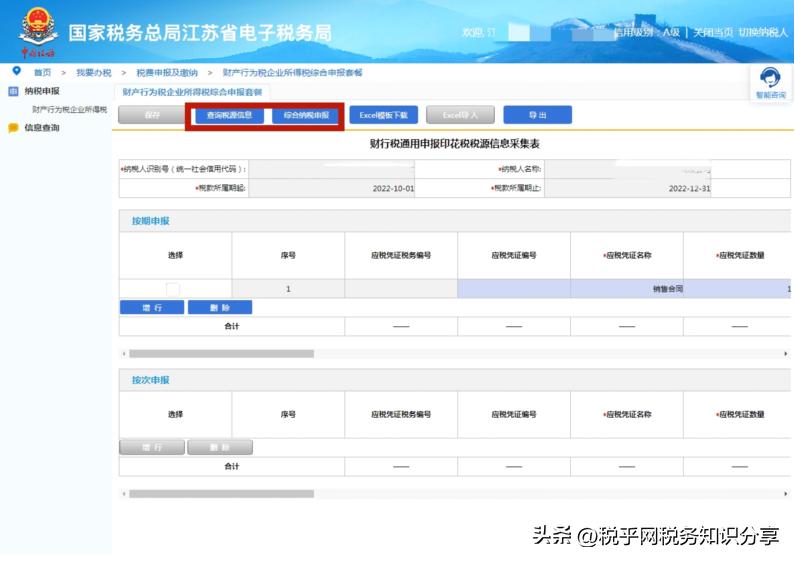Viewport: 795px width, 561px height.
Task: Click the 序号 cell showing 1
Action: click(288, 289)
